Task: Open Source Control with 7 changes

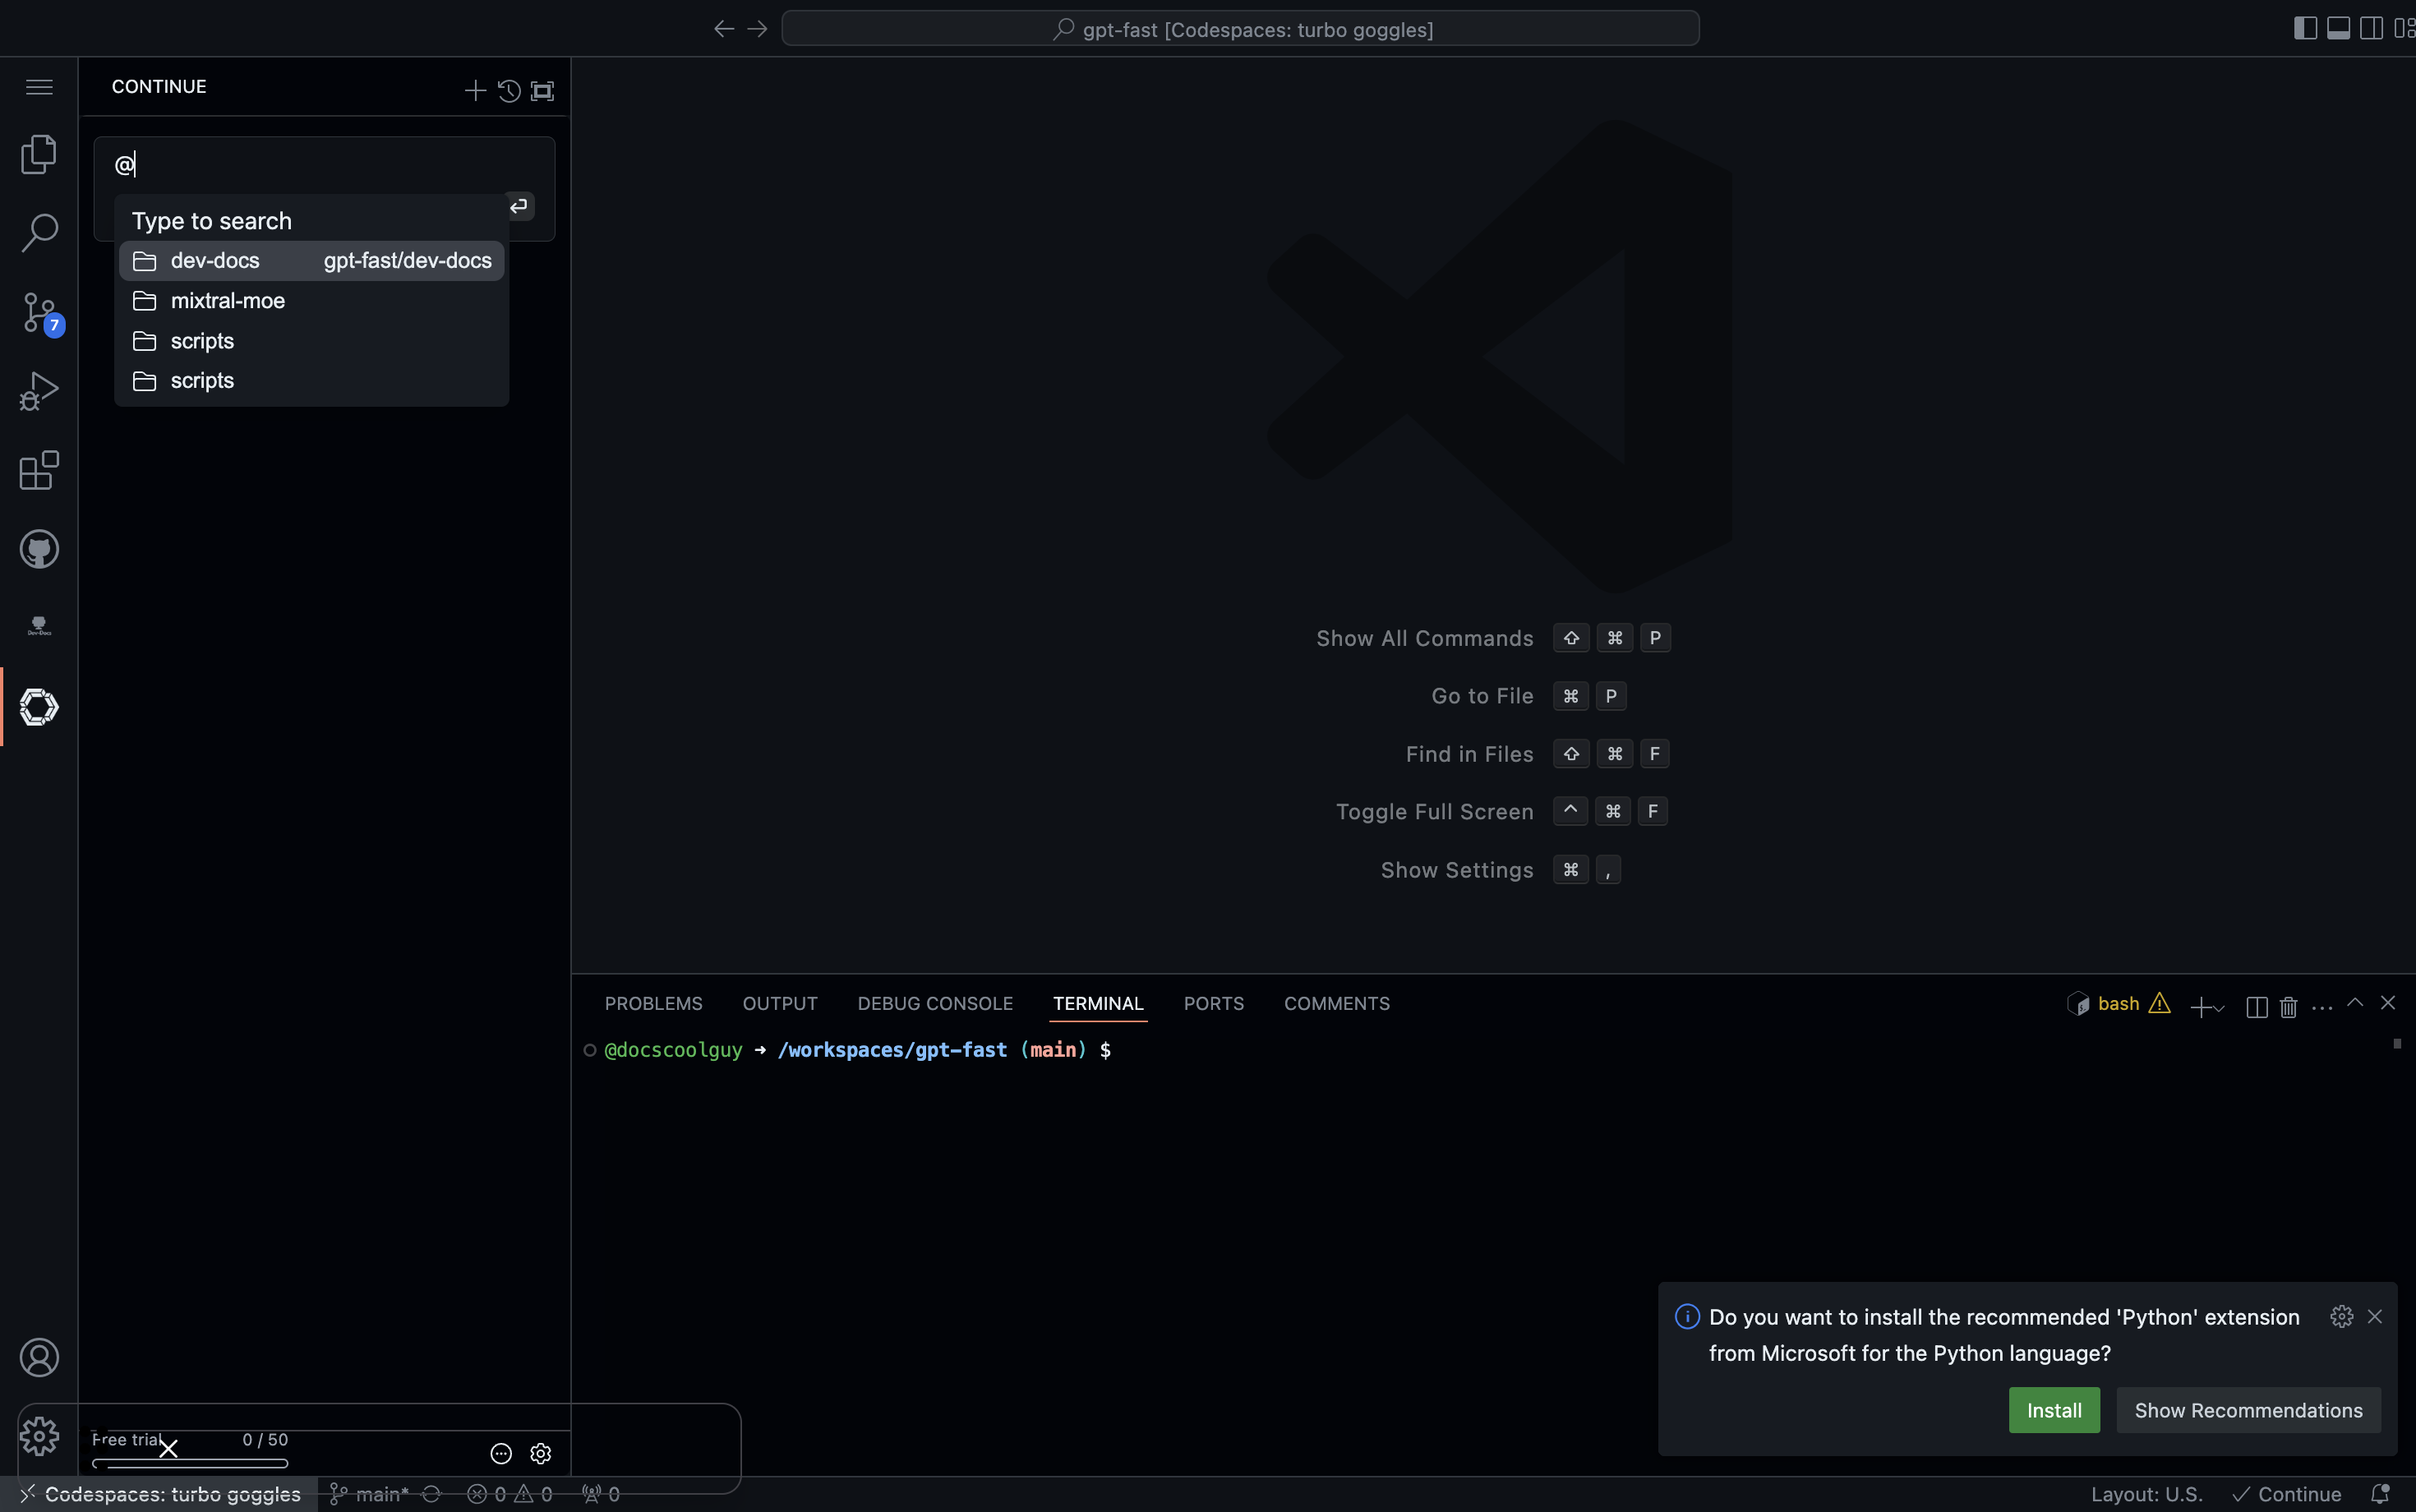Action: 39,313
